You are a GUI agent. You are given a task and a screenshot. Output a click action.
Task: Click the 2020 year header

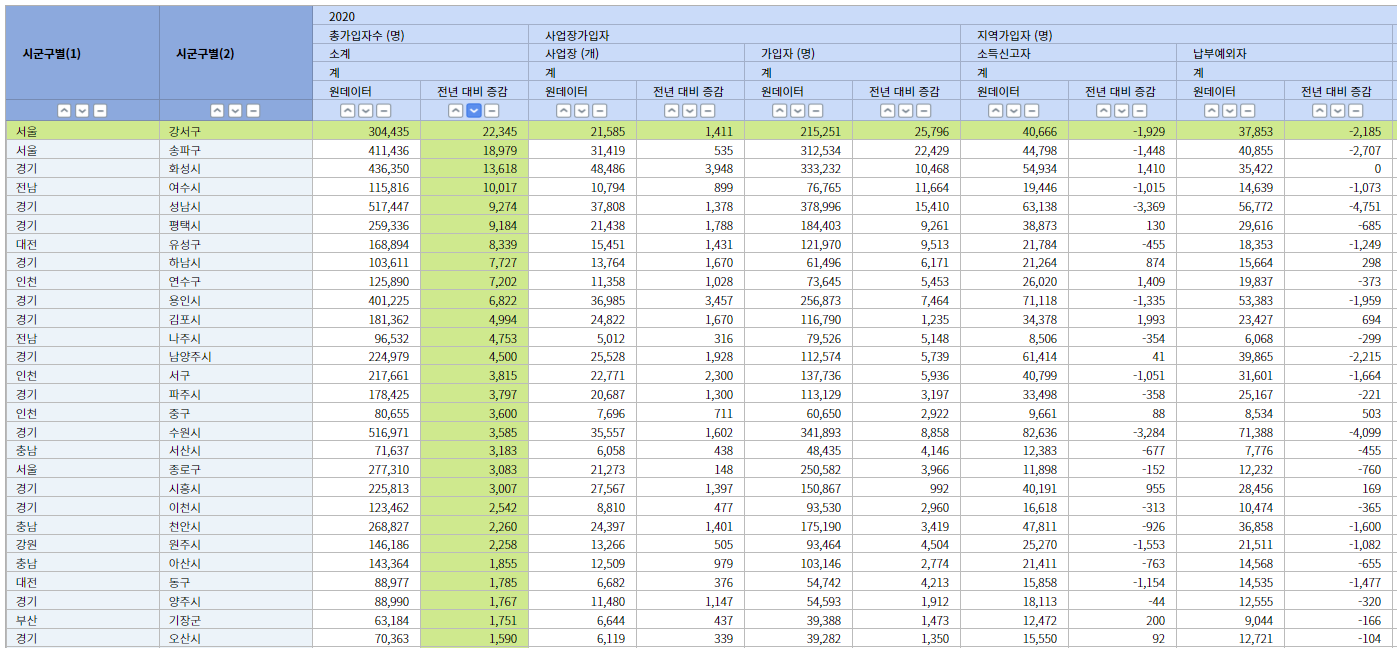pos(853,16)
